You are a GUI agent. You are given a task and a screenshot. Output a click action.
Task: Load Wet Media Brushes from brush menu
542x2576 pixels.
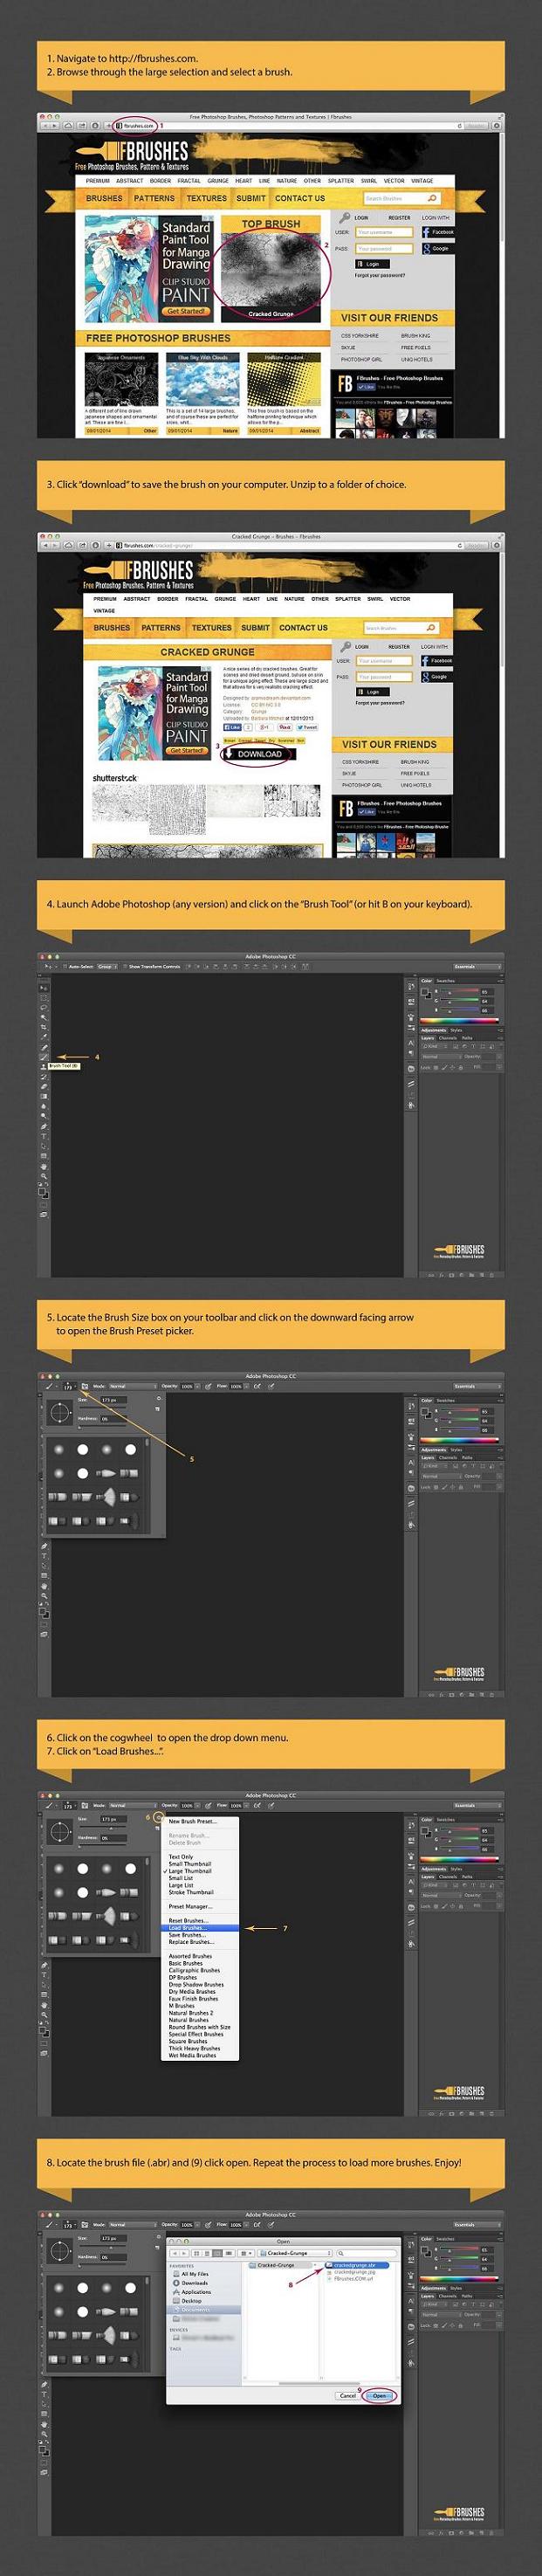tap(192, 2055)
